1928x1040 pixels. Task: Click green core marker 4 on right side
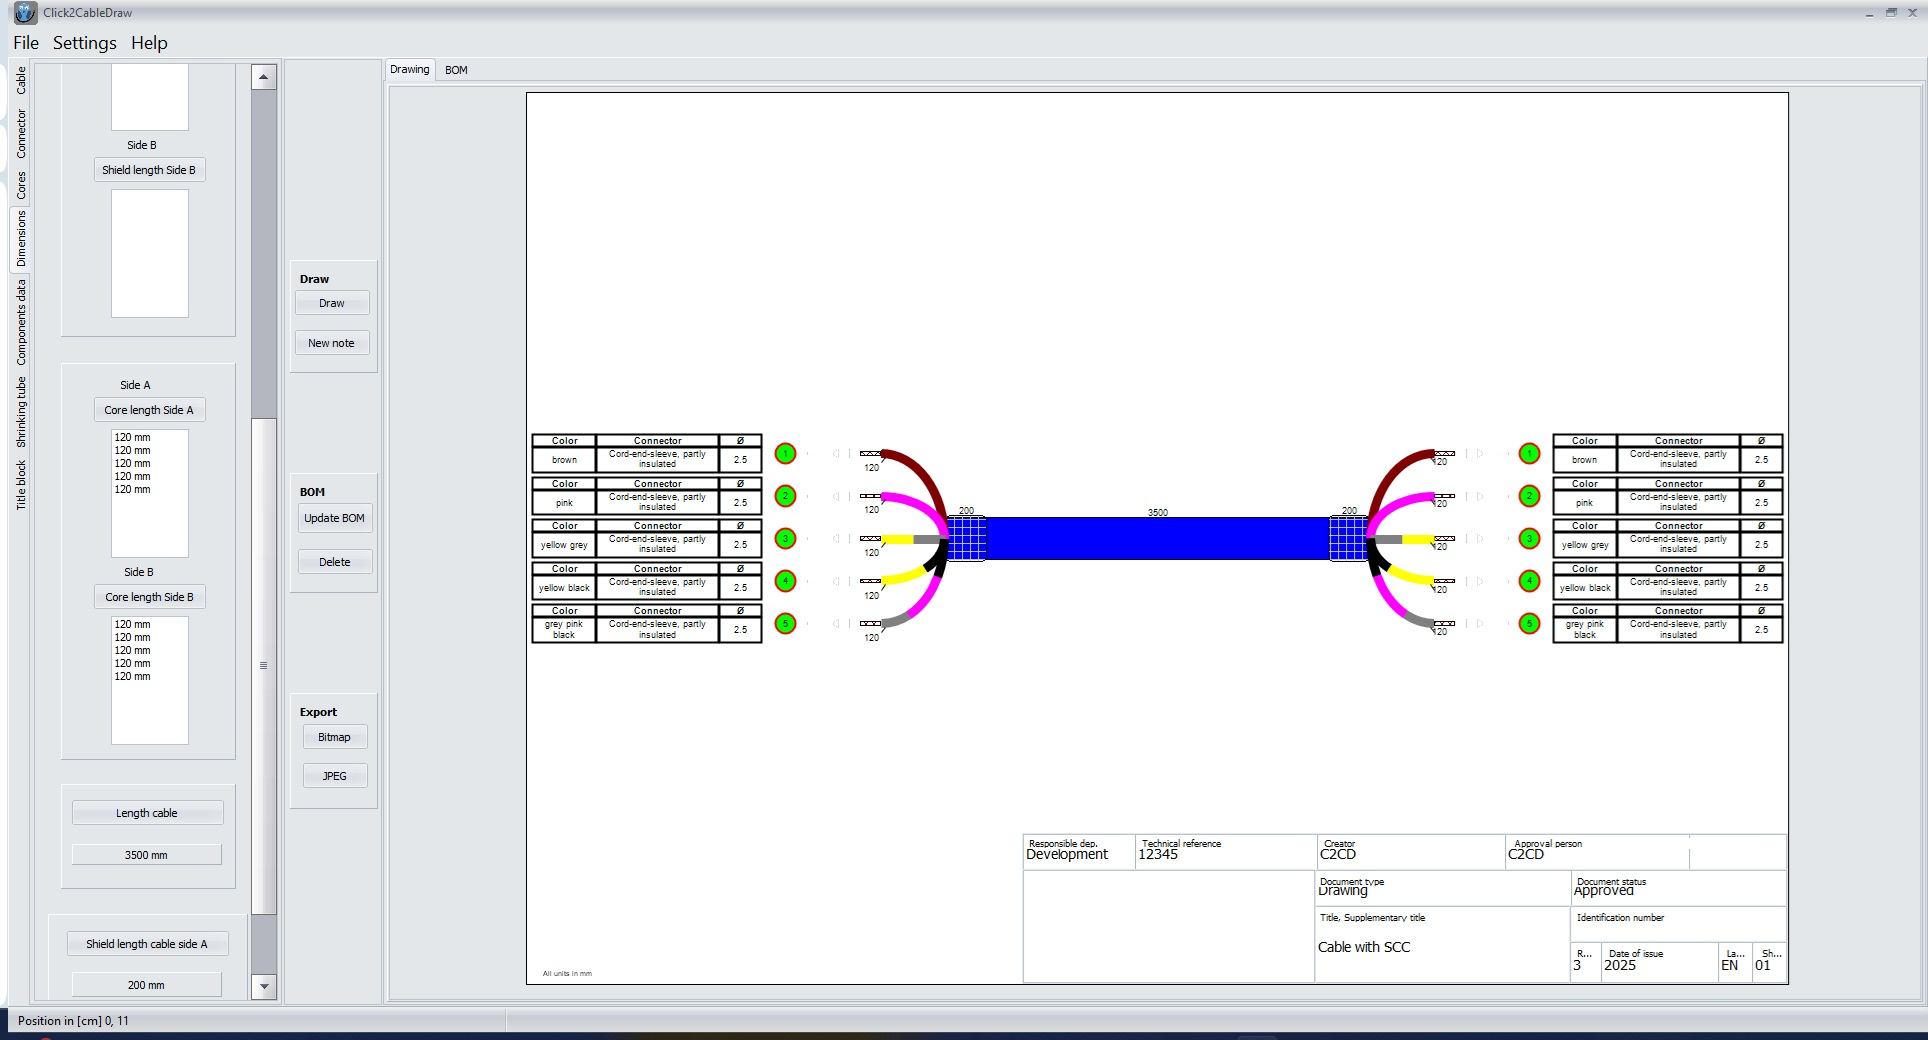(1528, 581)
